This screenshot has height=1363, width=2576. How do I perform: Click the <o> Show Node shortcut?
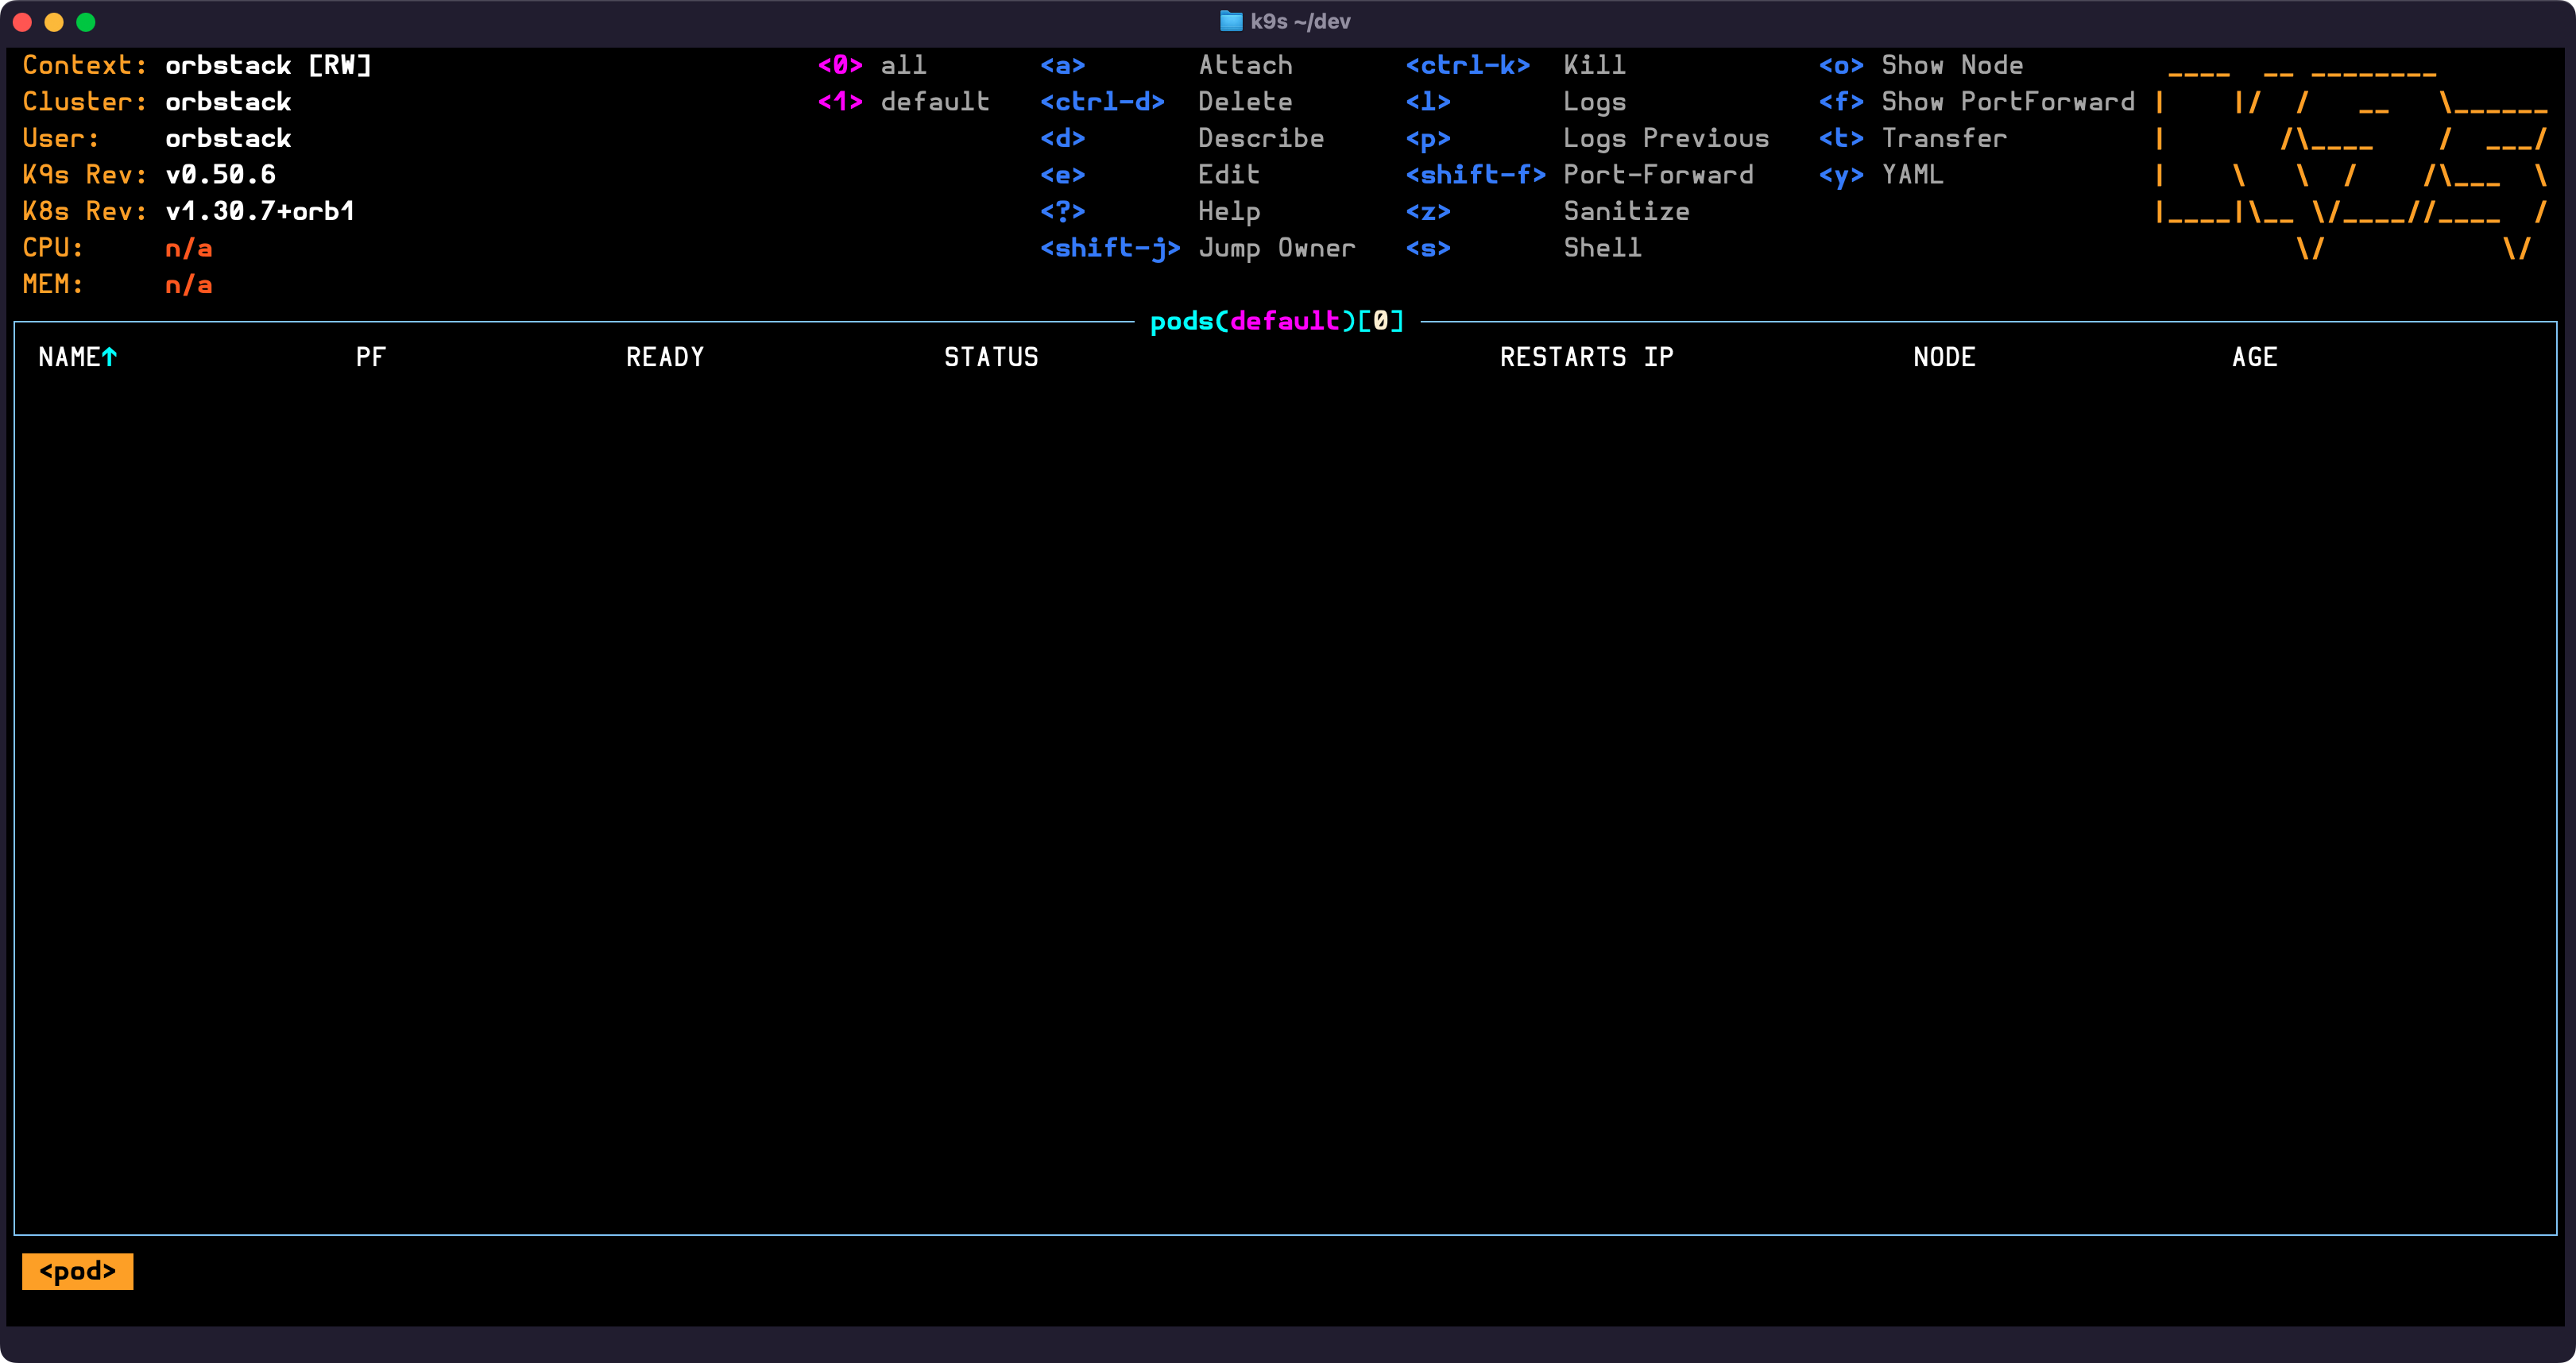pos(1921,65)
